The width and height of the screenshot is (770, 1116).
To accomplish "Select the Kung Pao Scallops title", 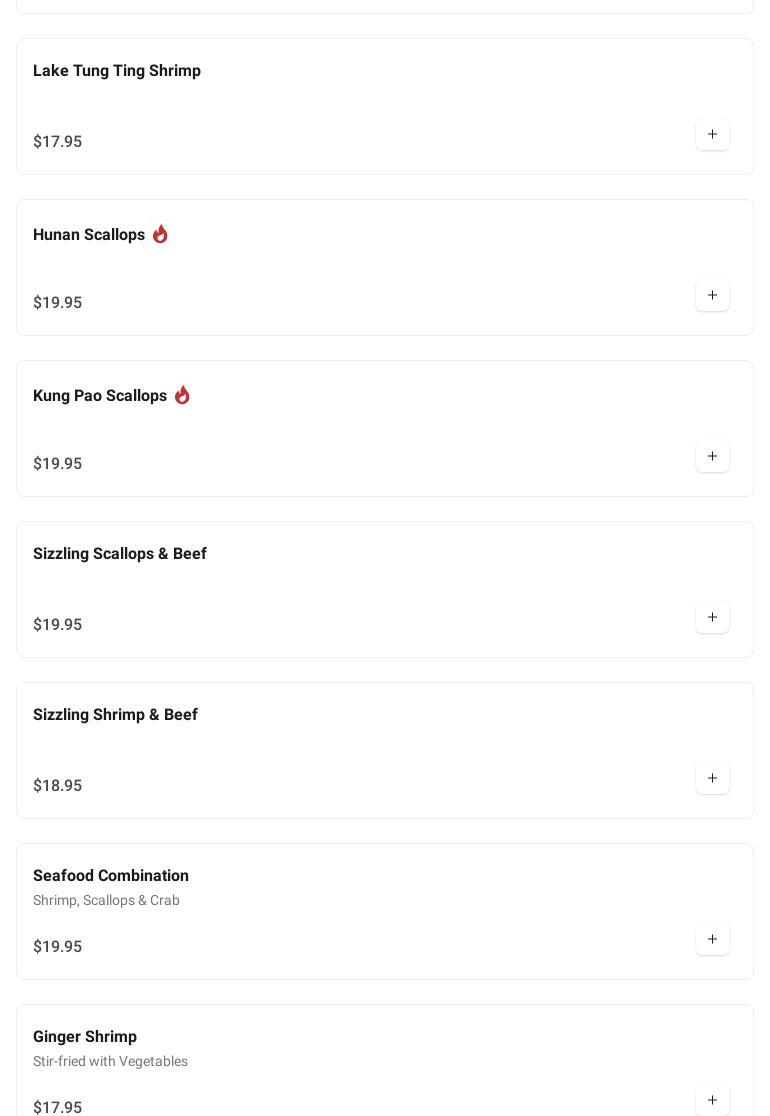I will click(x=100, y=396).
